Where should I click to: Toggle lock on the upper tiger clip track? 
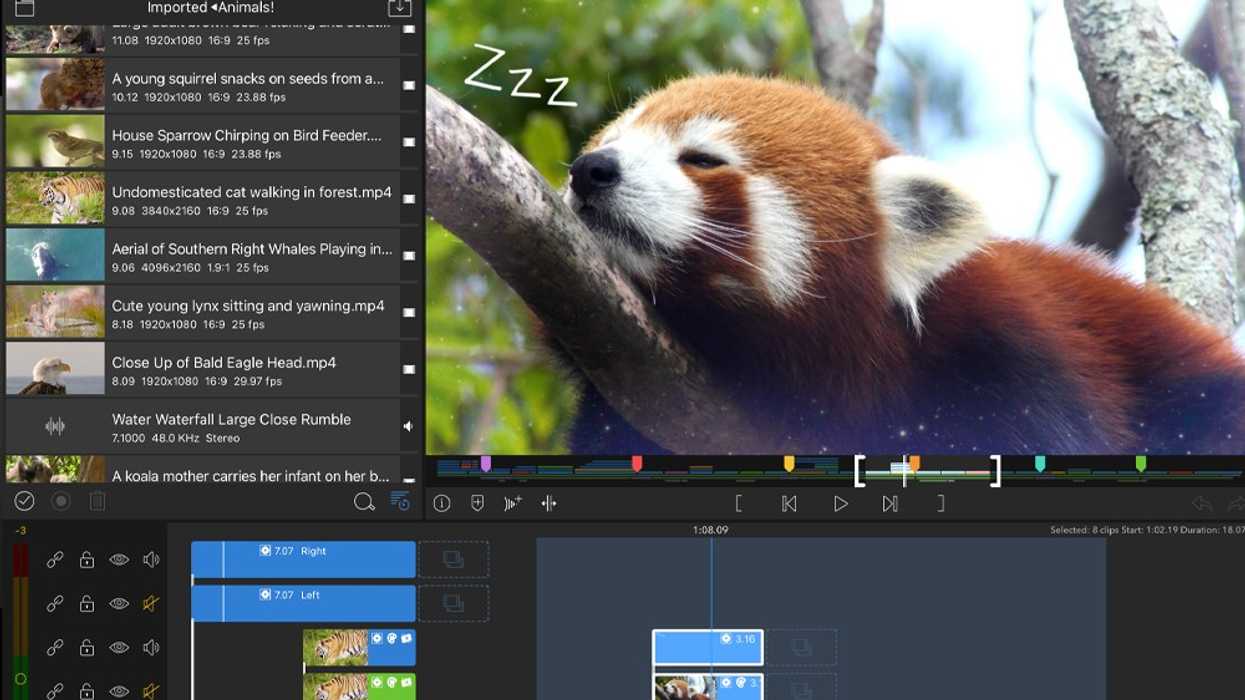pos(87,648)
